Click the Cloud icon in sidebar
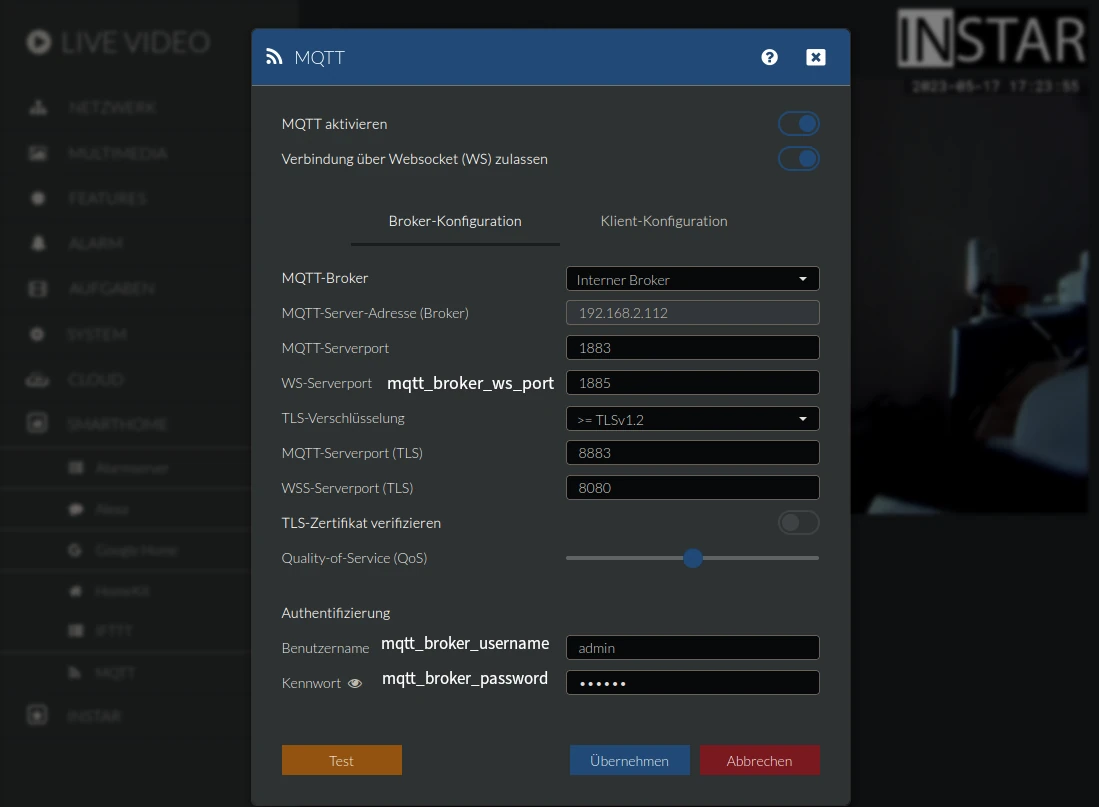1099x807 pixels. 38,380
